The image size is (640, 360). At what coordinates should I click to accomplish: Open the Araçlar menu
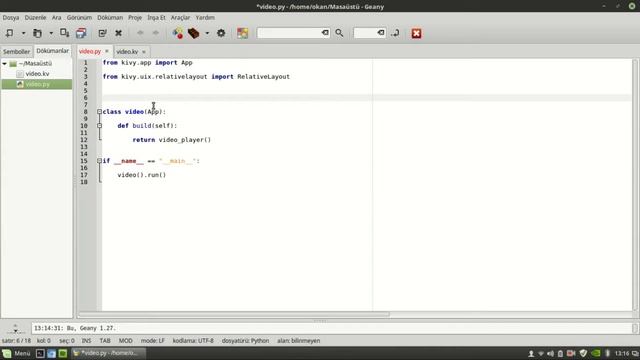click(180, 18)
